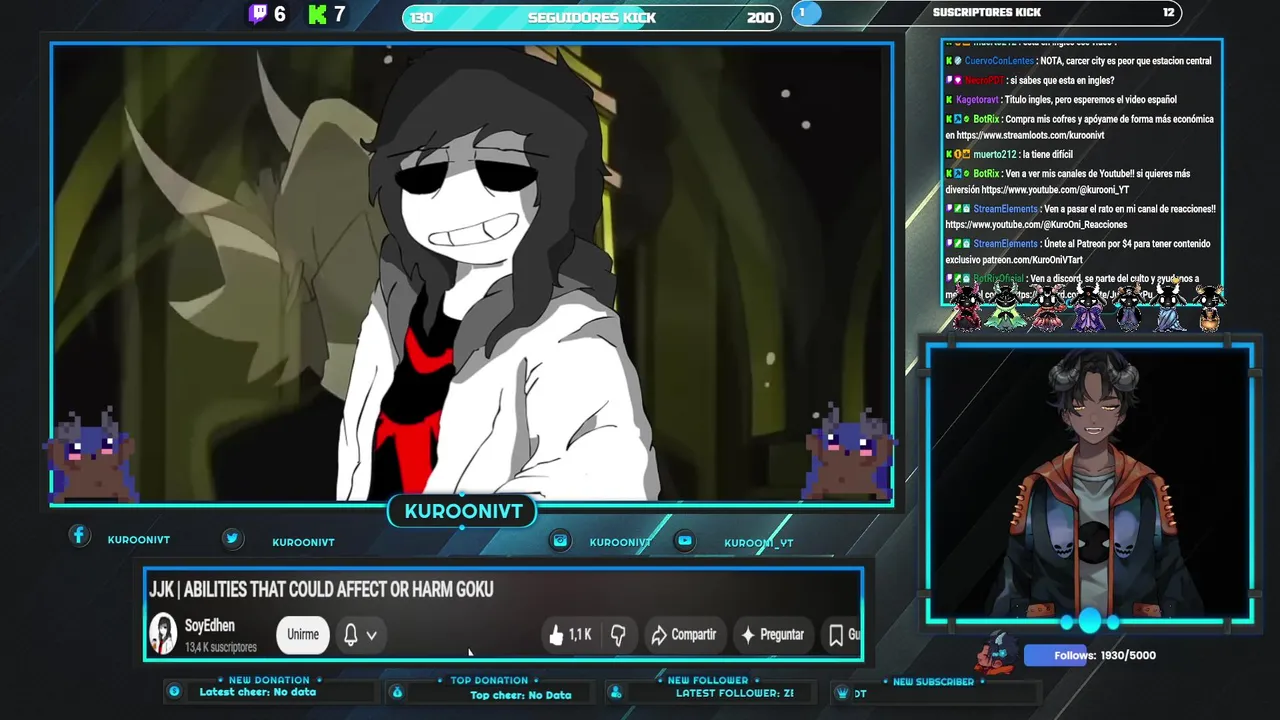Click username CuervoConLentes in chat

point(1000,61)
